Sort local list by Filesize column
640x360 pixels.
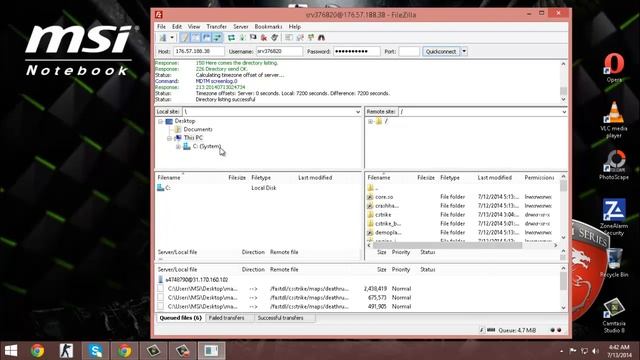click(237, 178)
